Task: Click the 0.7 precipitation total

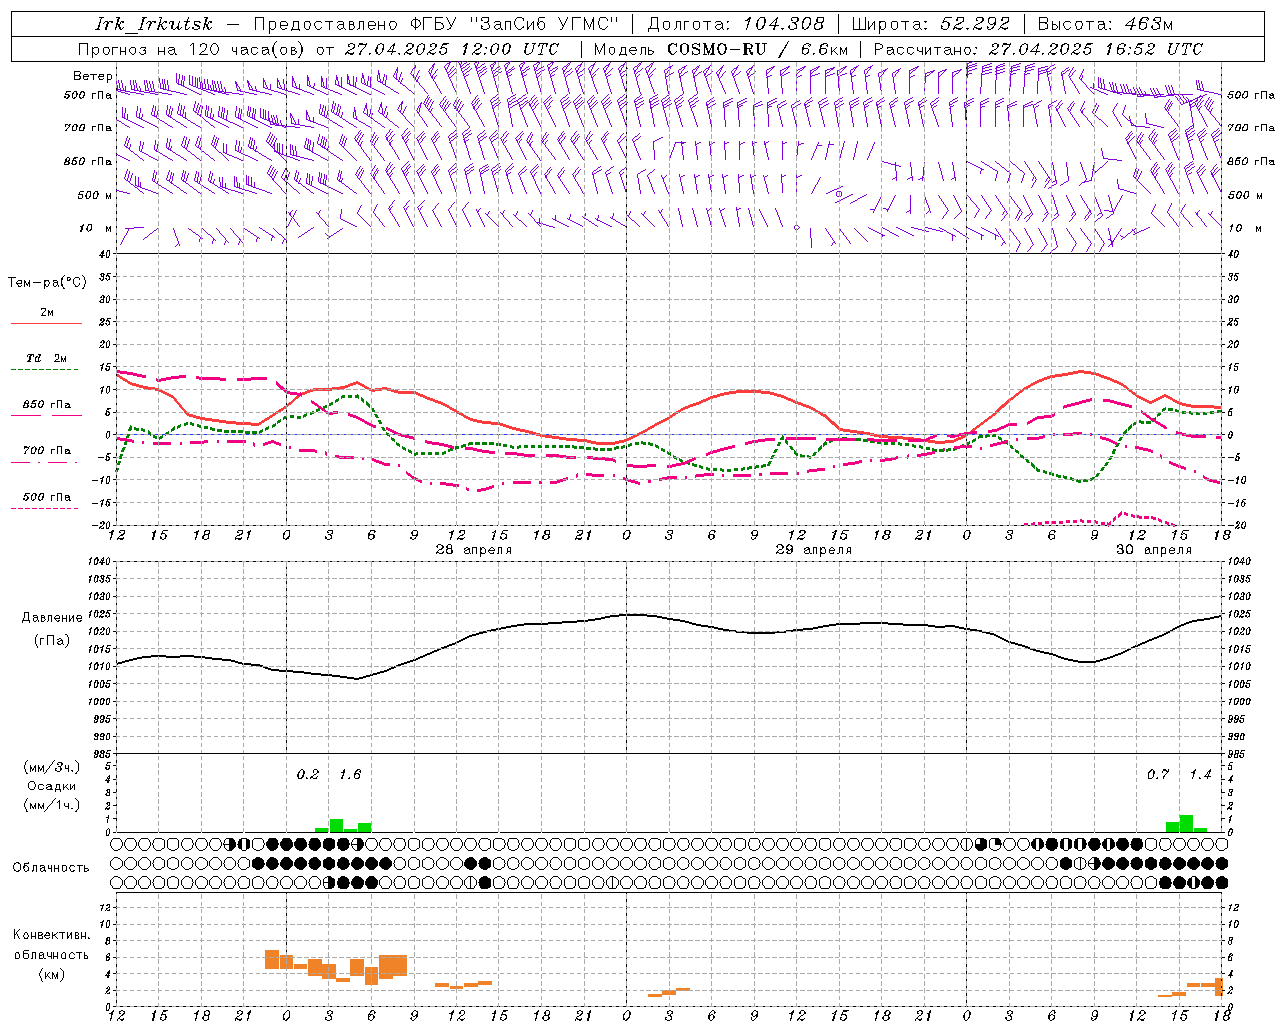Action: [1158, 775]
